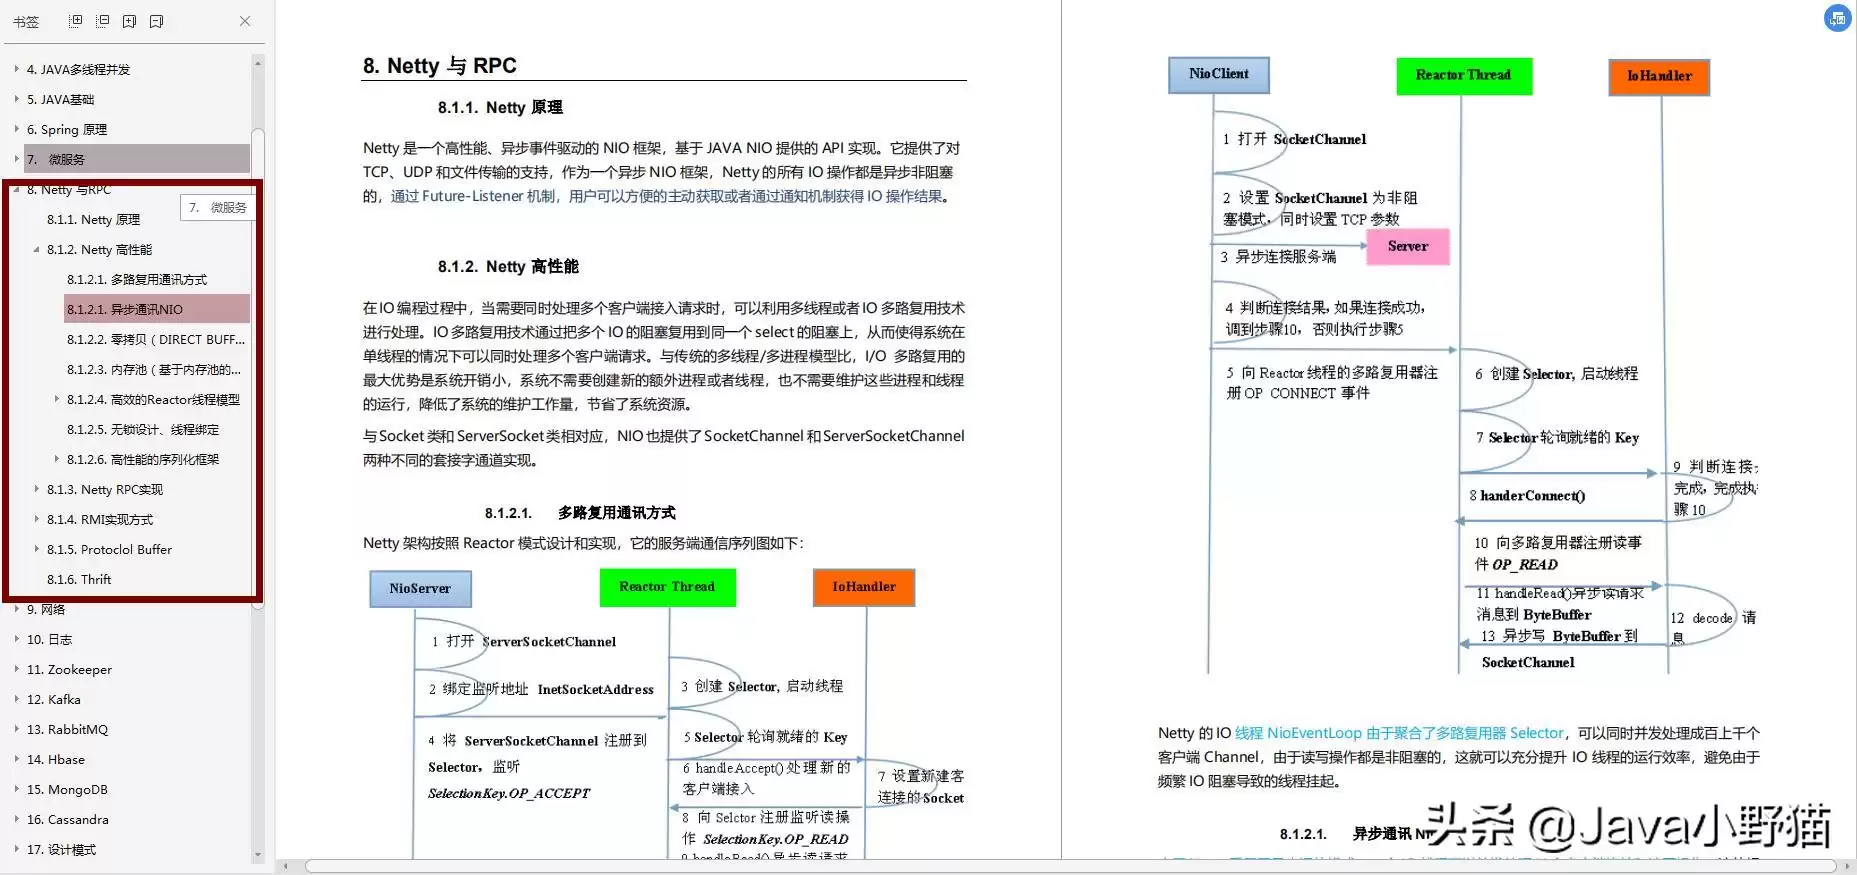The image size is (1857, 875).
Task: Expand 8.1.4. RMI实现方式 arrow
Action: (36, 519)
